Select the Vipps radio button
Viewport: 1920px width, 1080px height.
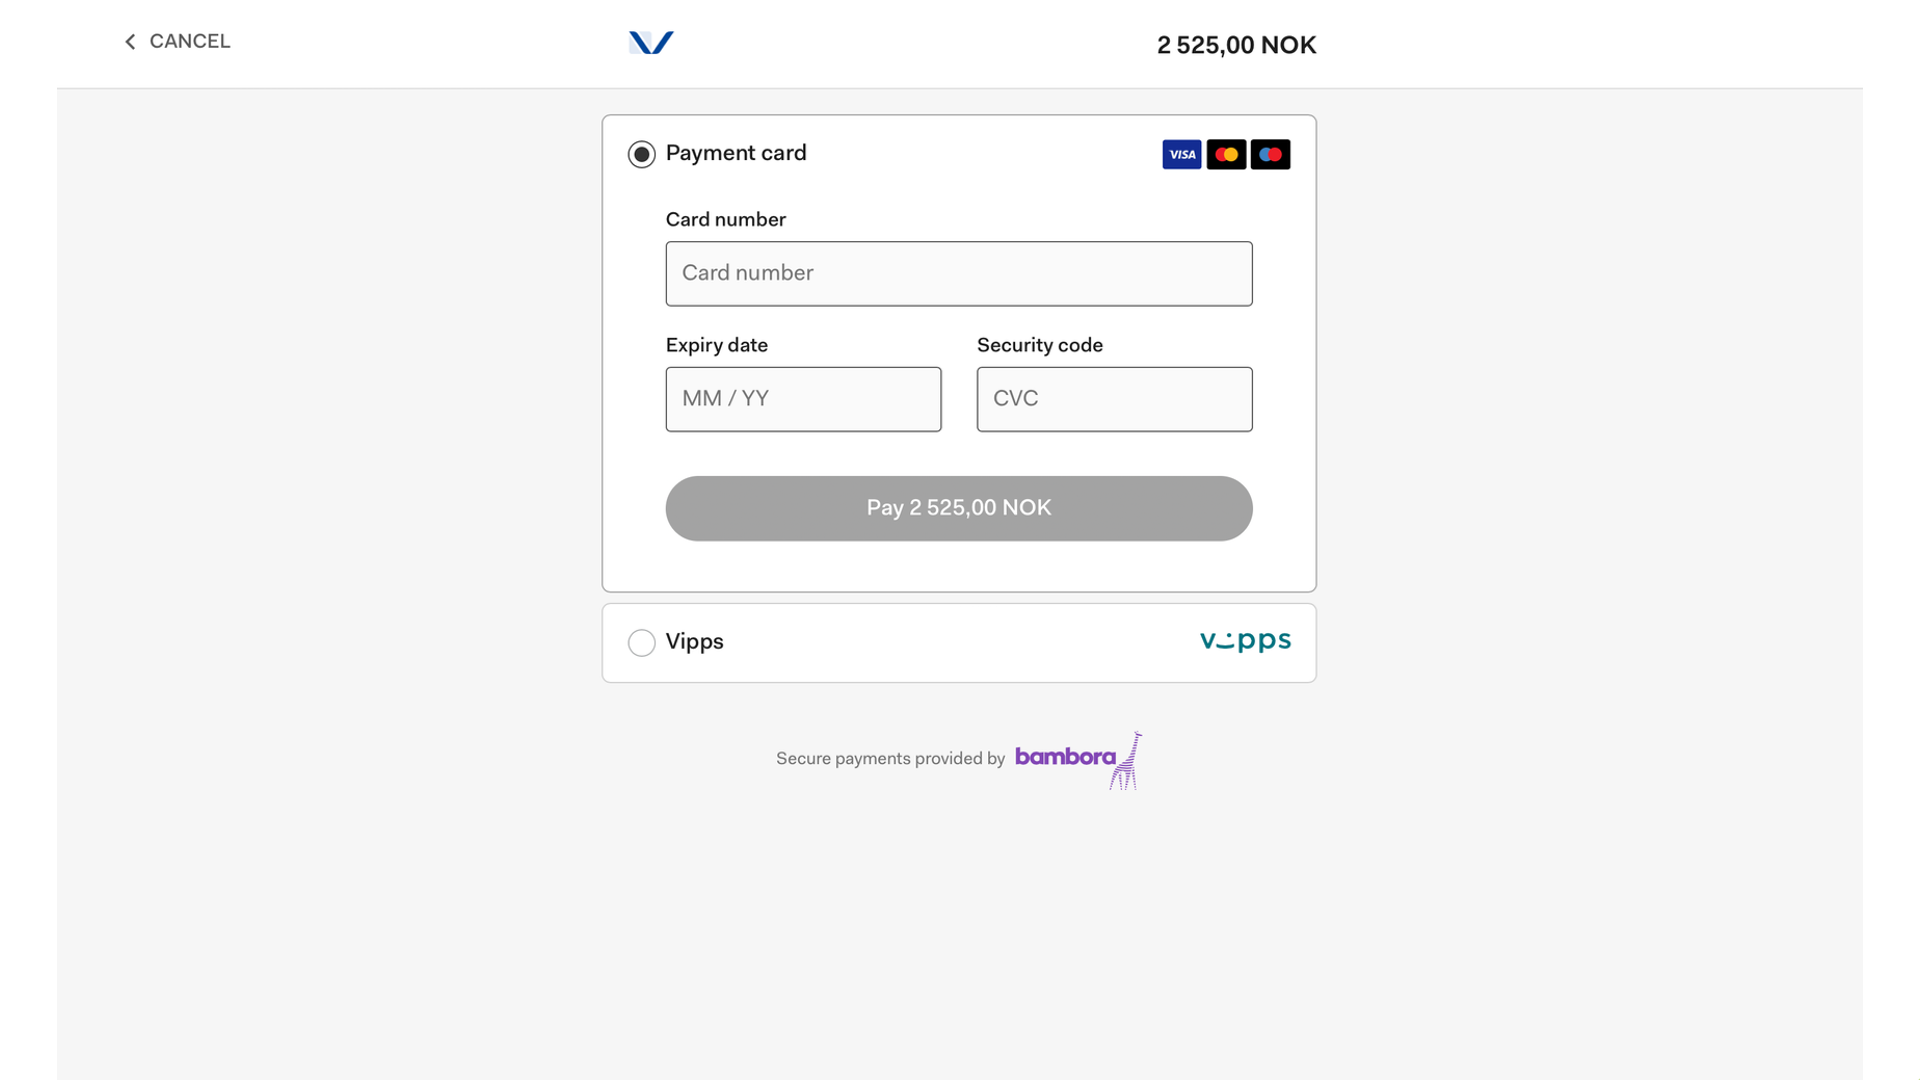tap(642, 642)
